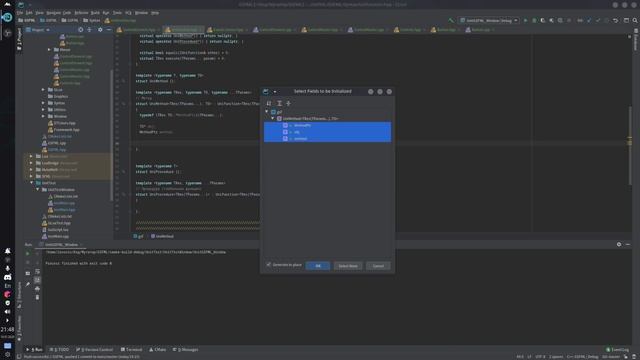Screen dimensions: 640x360
Task: Minimize the Run panel with the minus icon
Action: point(628,244)
